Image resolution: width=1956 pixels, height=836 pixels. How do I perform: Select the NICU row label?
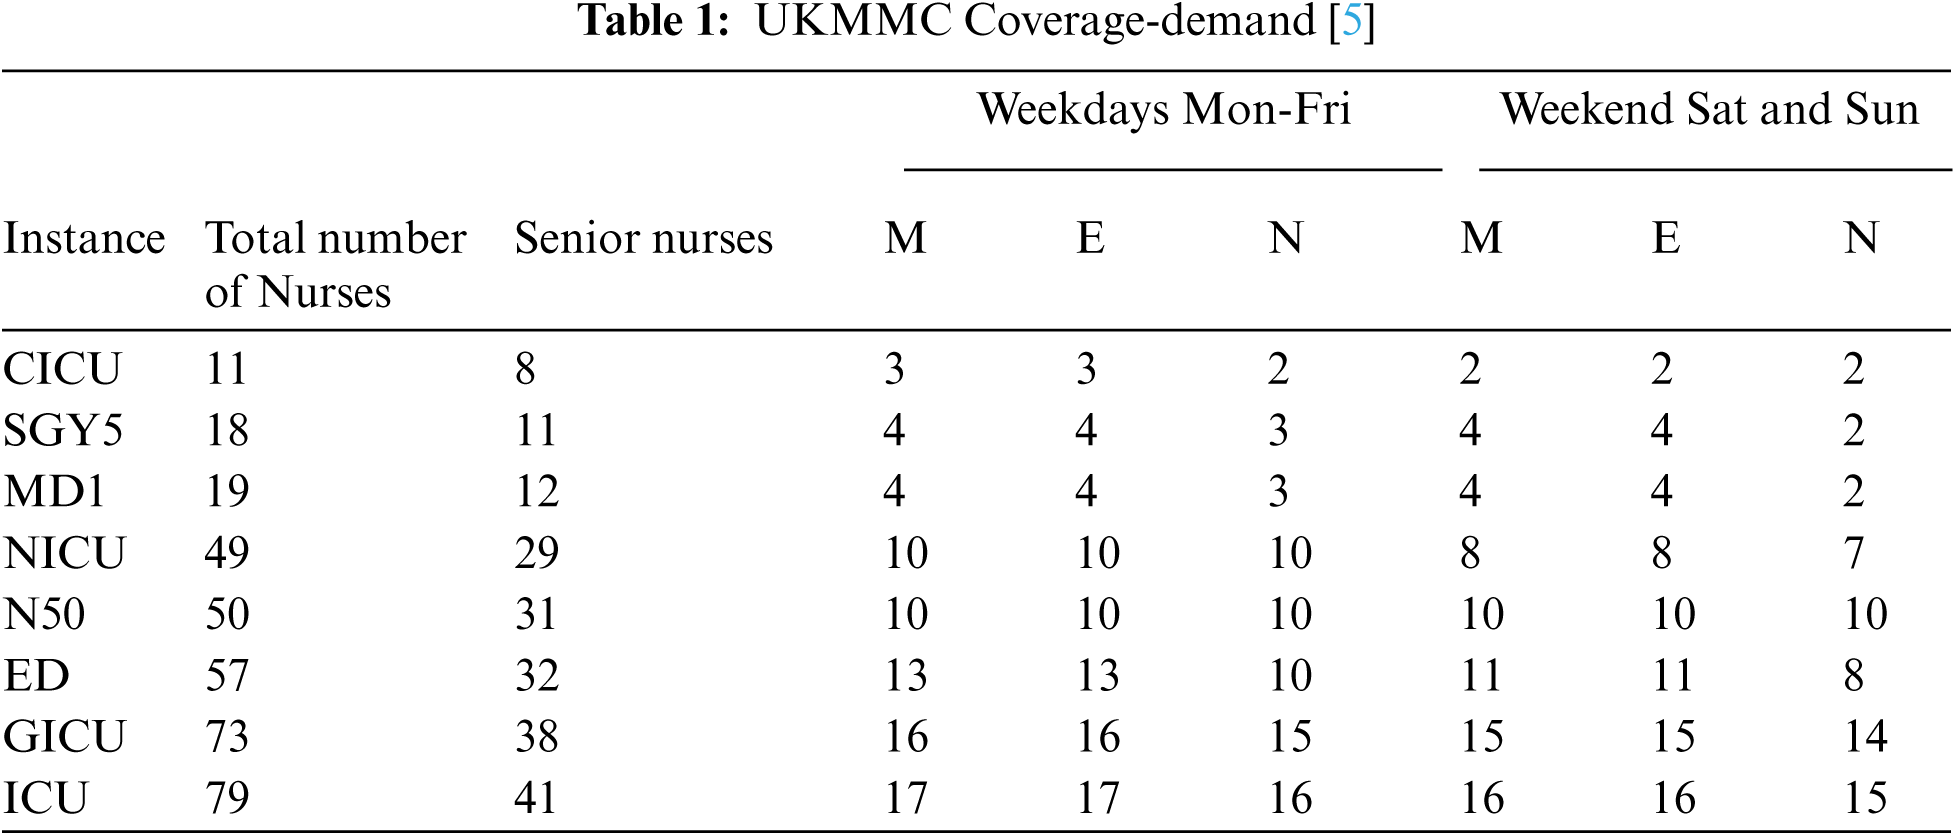[x=64, y=553]
